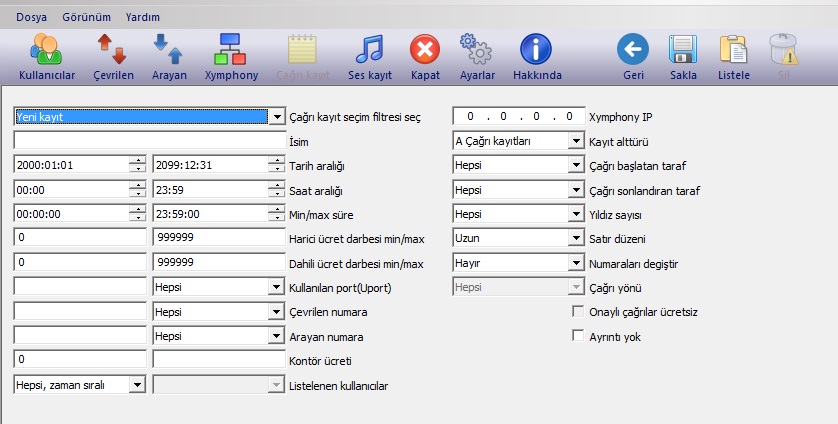Expand the Yeni kayıt filter dropdown
The height and width of the screenshot is (424, 838).
[x=276, y=117]
